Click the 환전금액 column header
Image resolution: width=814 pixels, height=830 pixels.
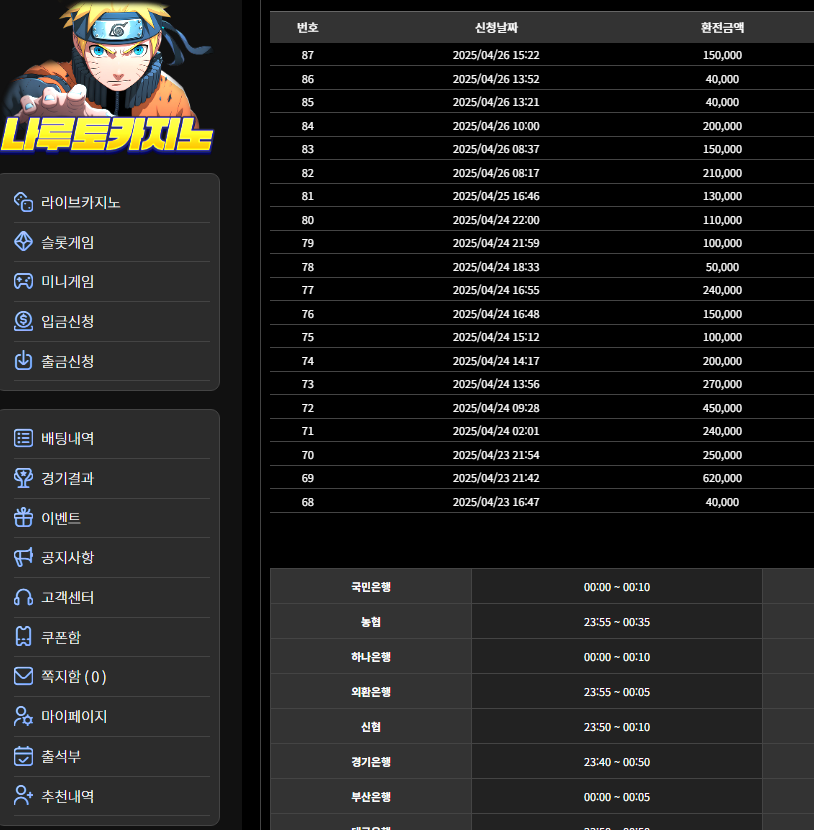722,28
